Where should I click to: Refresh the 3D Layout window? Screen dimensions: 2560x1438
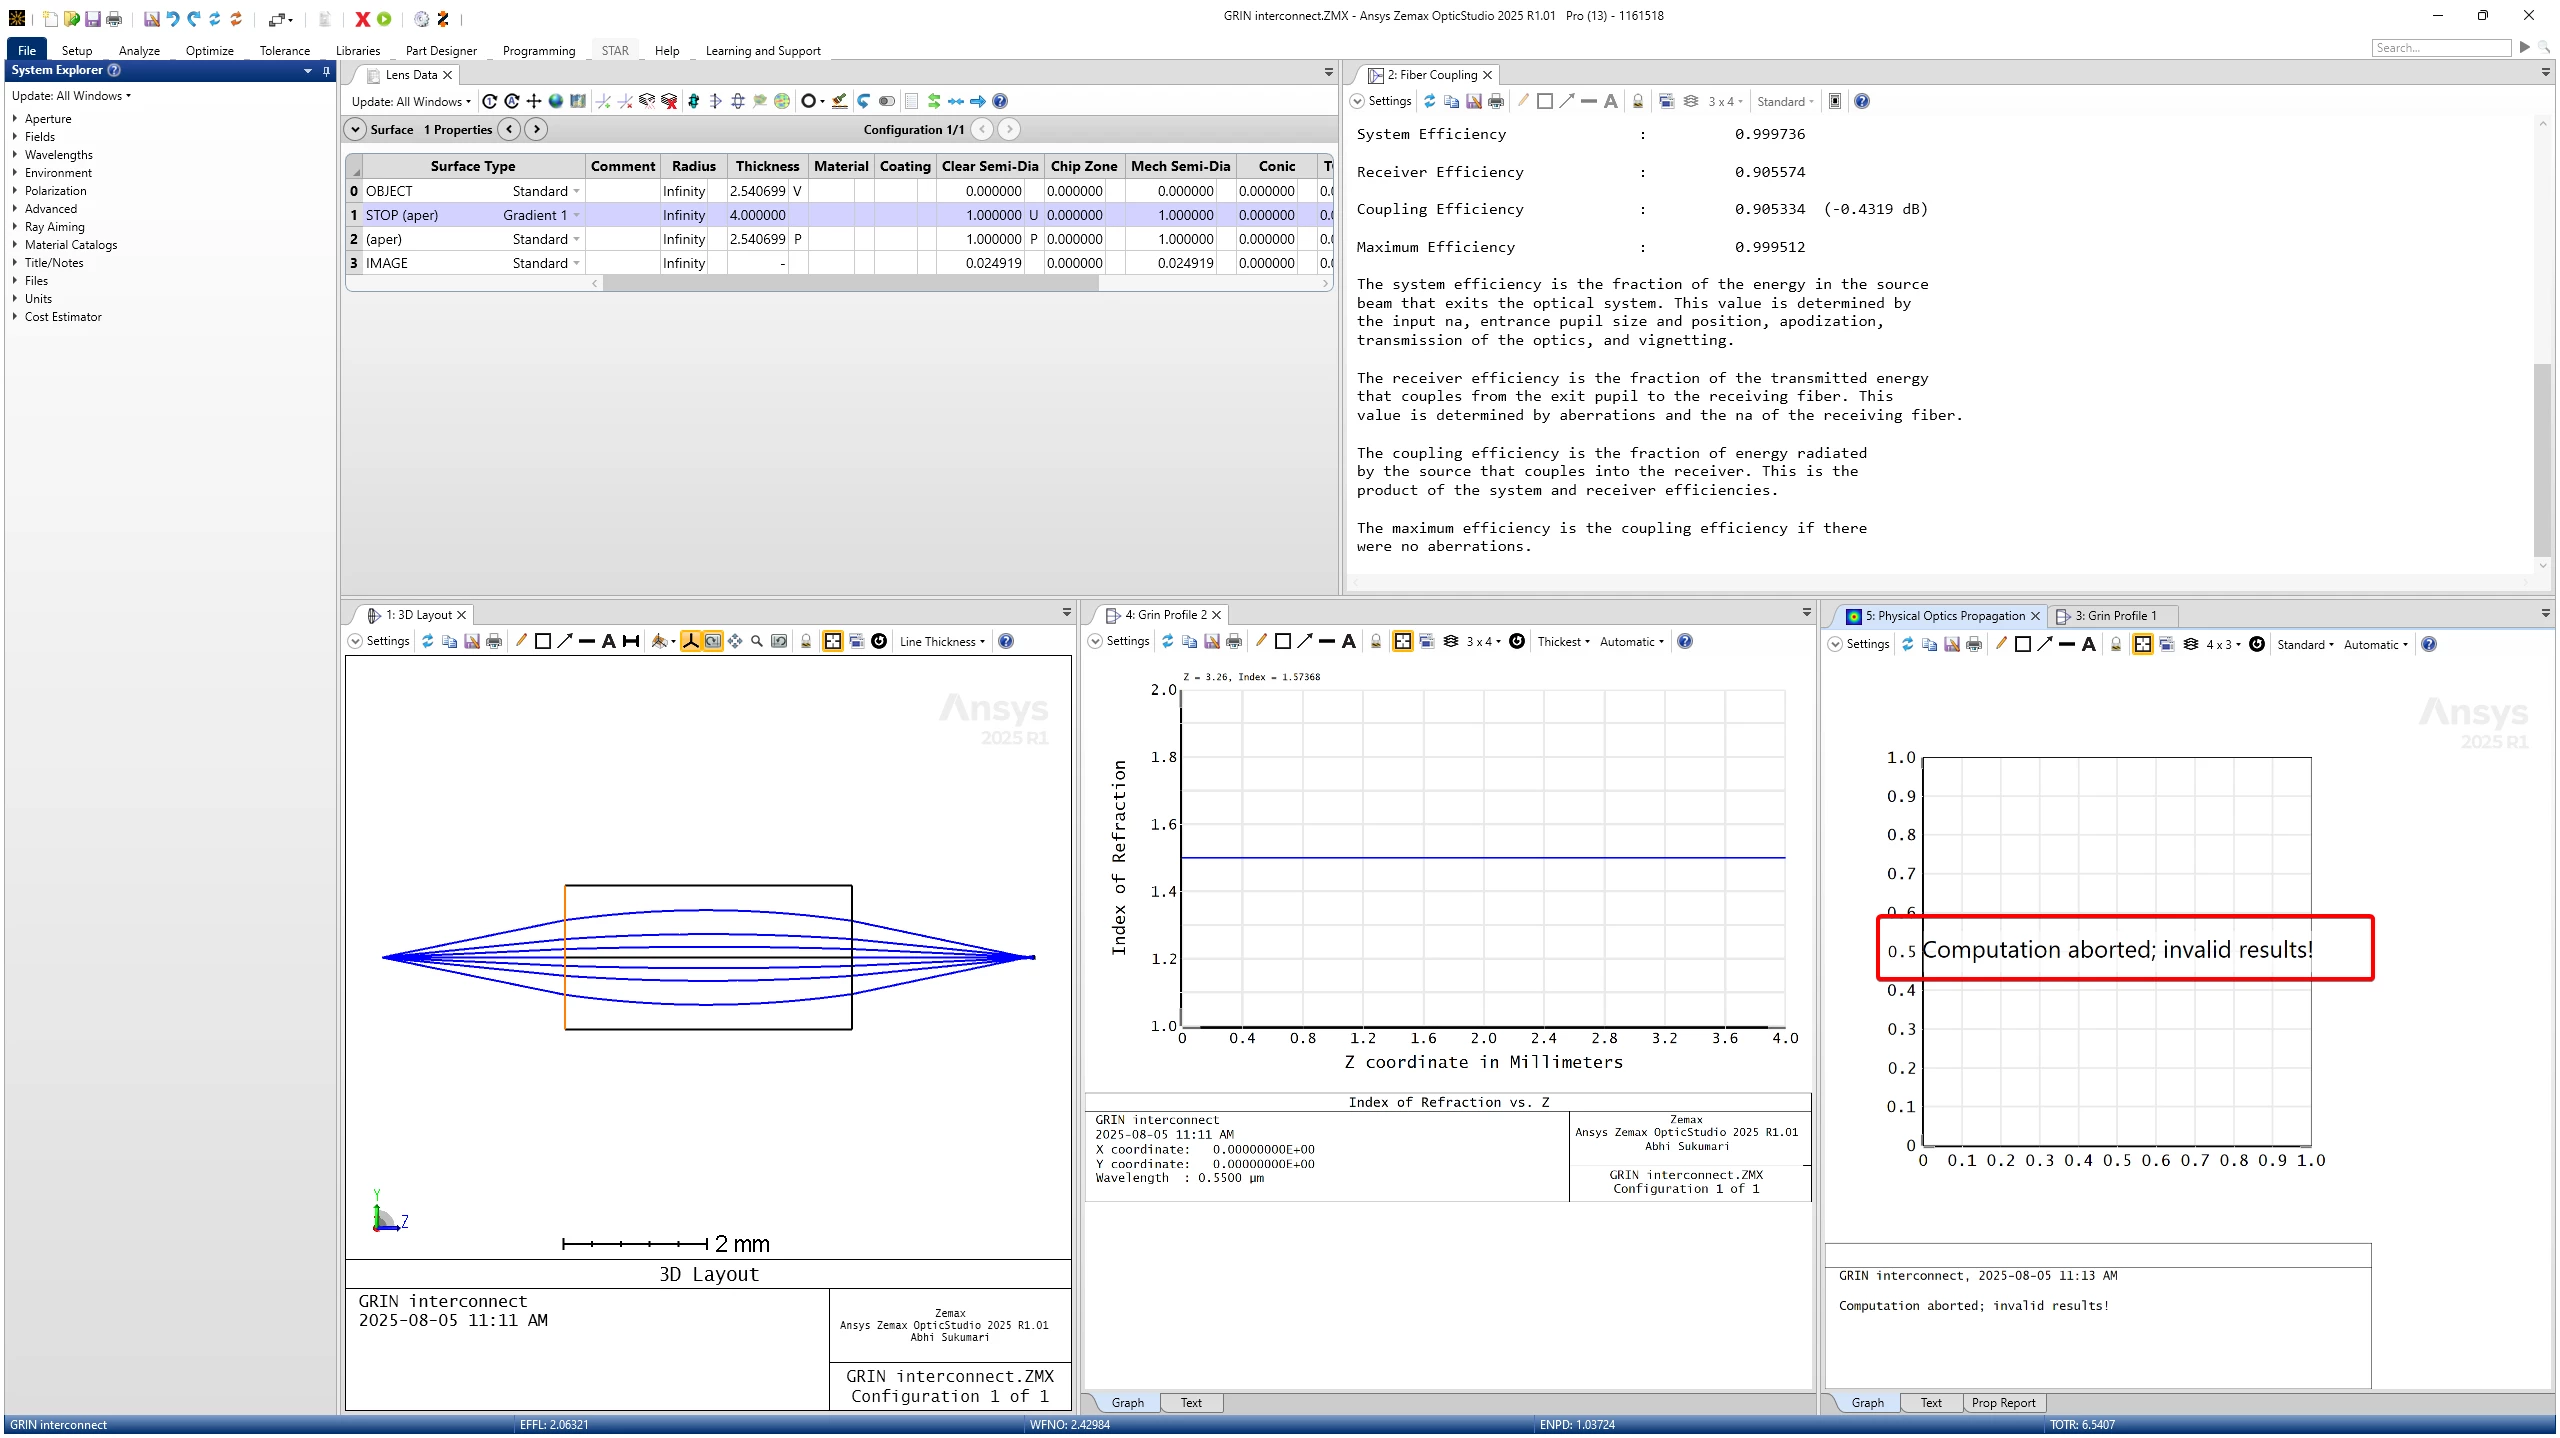coord(428,641)
